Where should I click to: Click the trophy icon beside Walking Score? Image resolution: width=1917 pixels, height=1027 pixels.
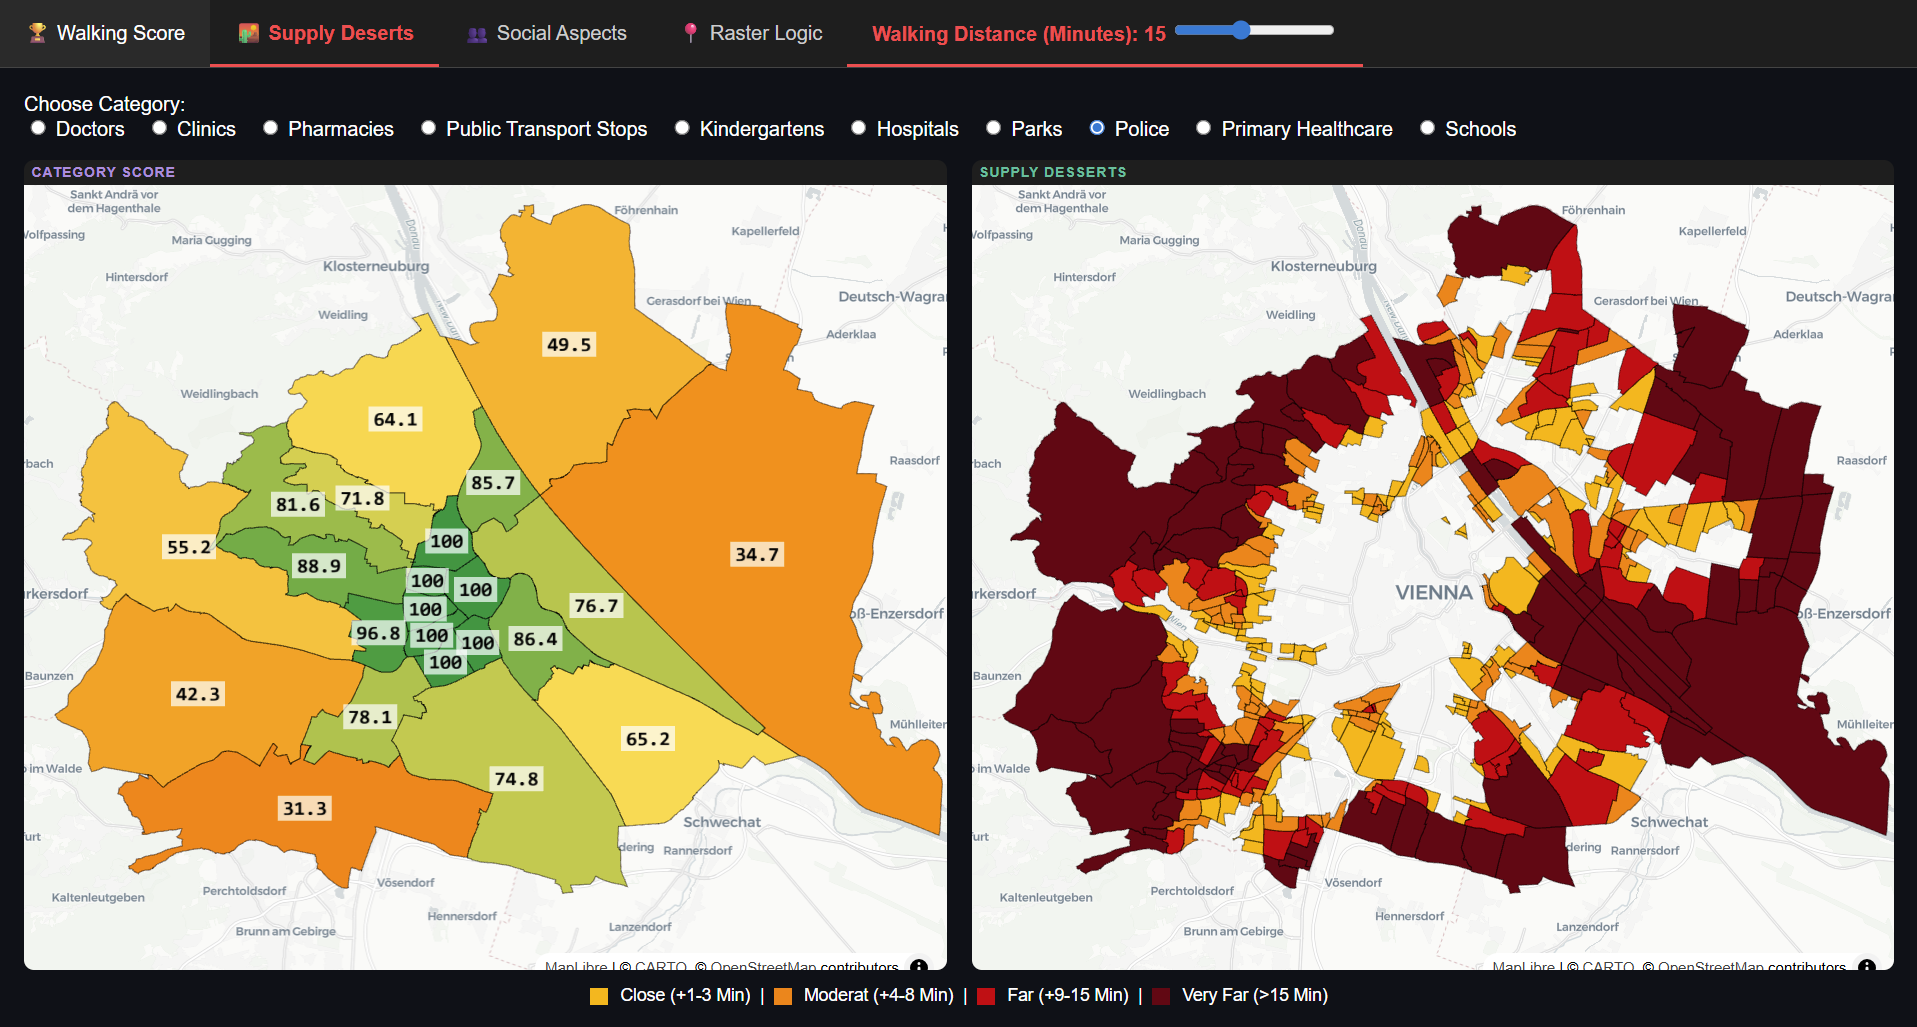[37, 33]
